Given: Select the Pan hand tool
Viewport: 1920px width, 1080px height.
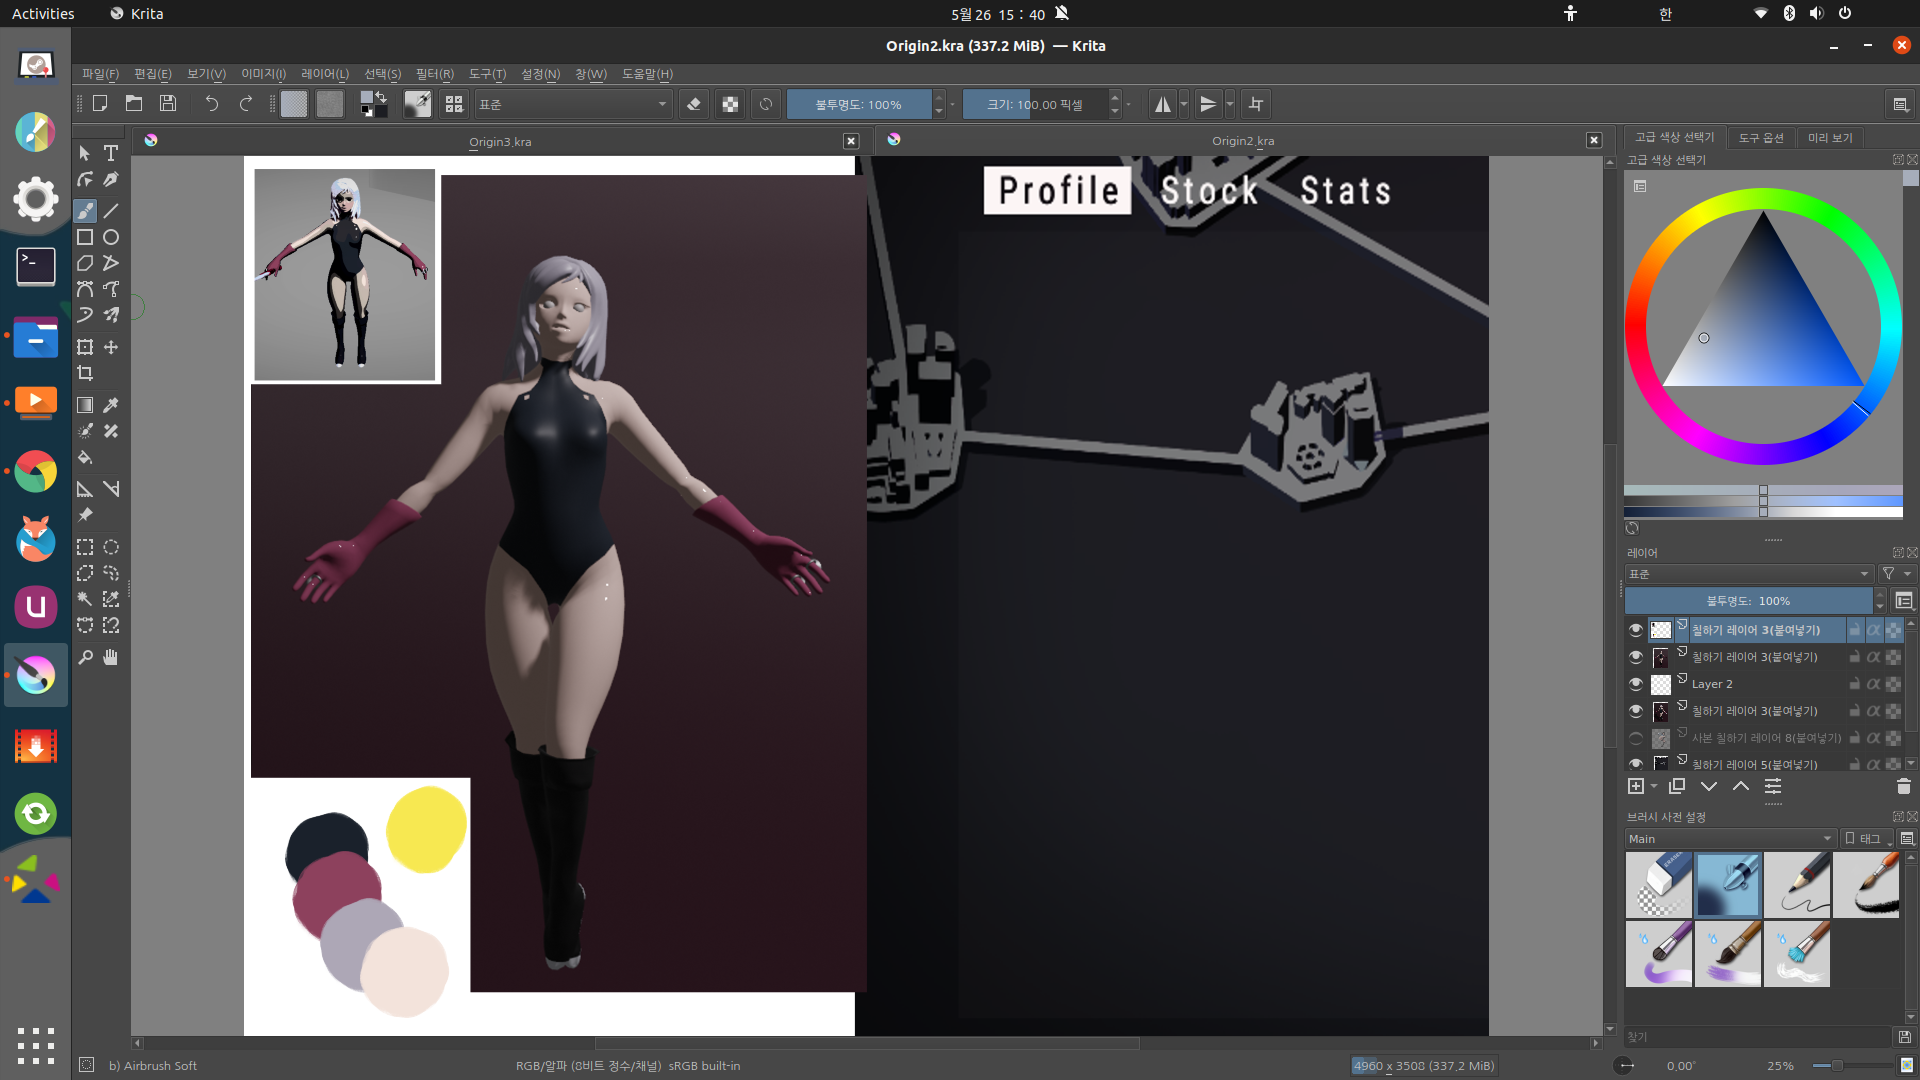Looking at the screenshot, I should click(x=111, y=657).
